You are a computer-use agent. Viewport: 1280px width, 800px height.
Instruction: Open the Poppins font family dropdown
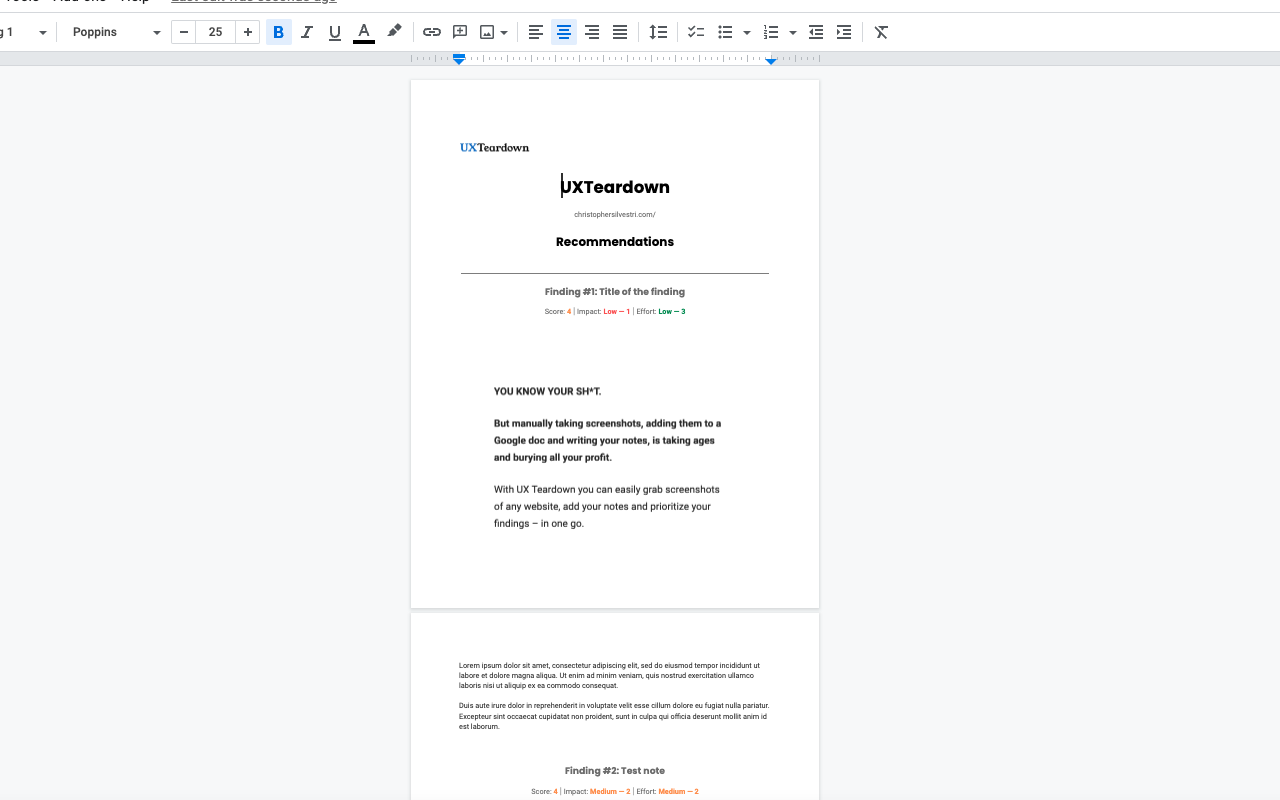[115, 32]
